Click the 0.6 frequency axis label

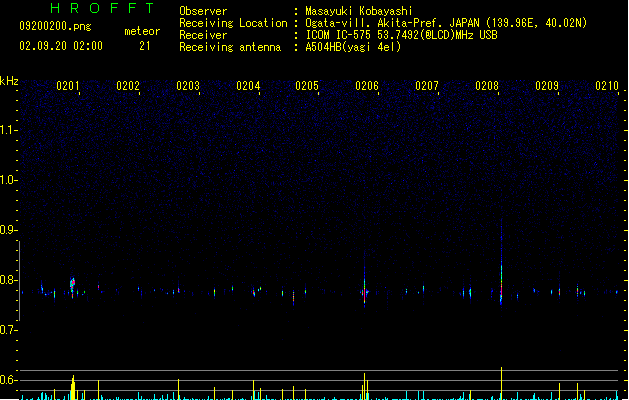click(9, 380)
